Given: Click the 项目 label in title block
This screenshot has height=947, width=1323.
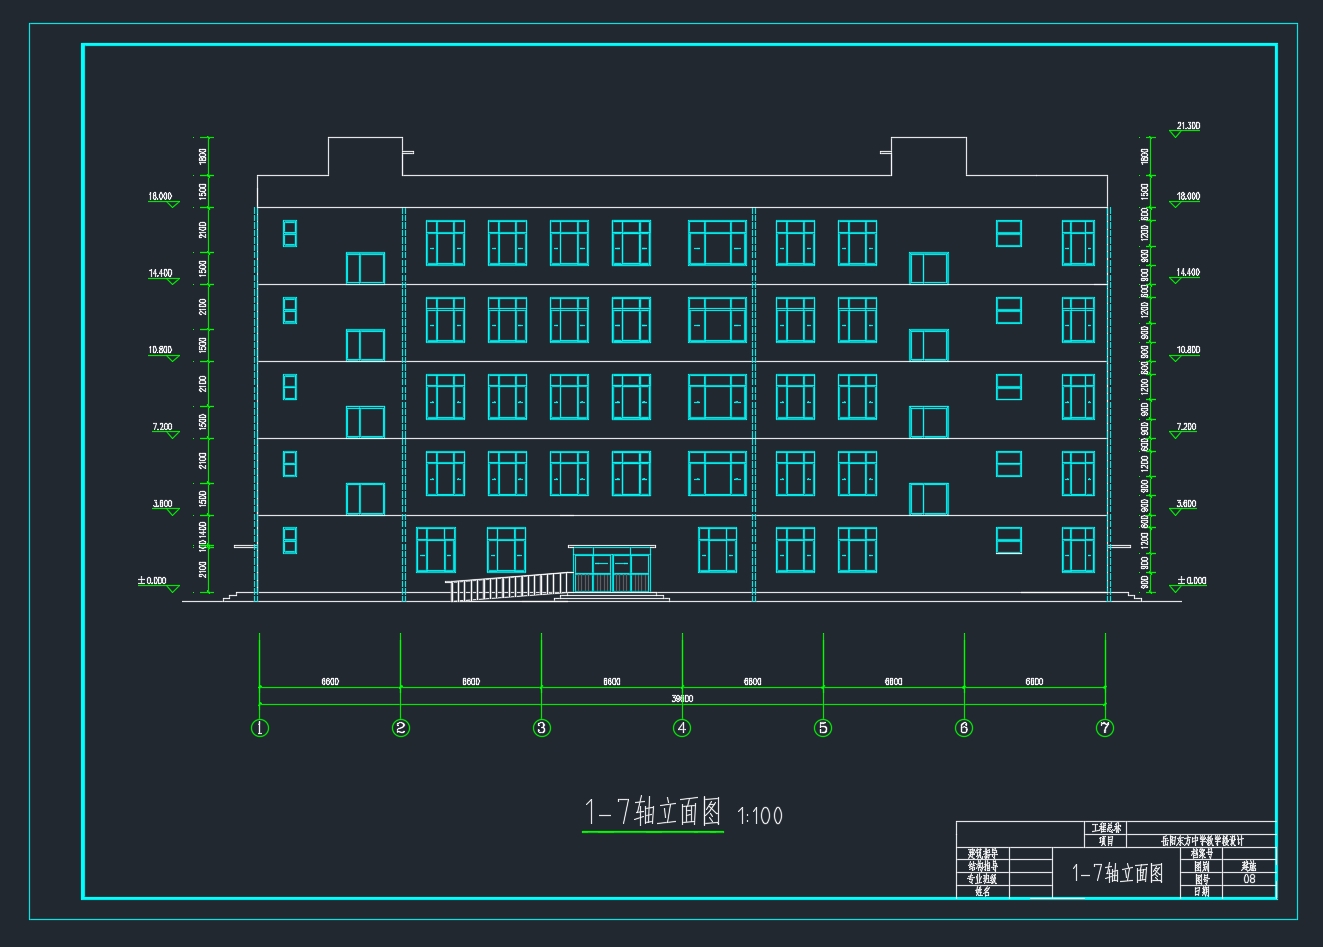Looking at the screenshot, I should (1106, 841).
